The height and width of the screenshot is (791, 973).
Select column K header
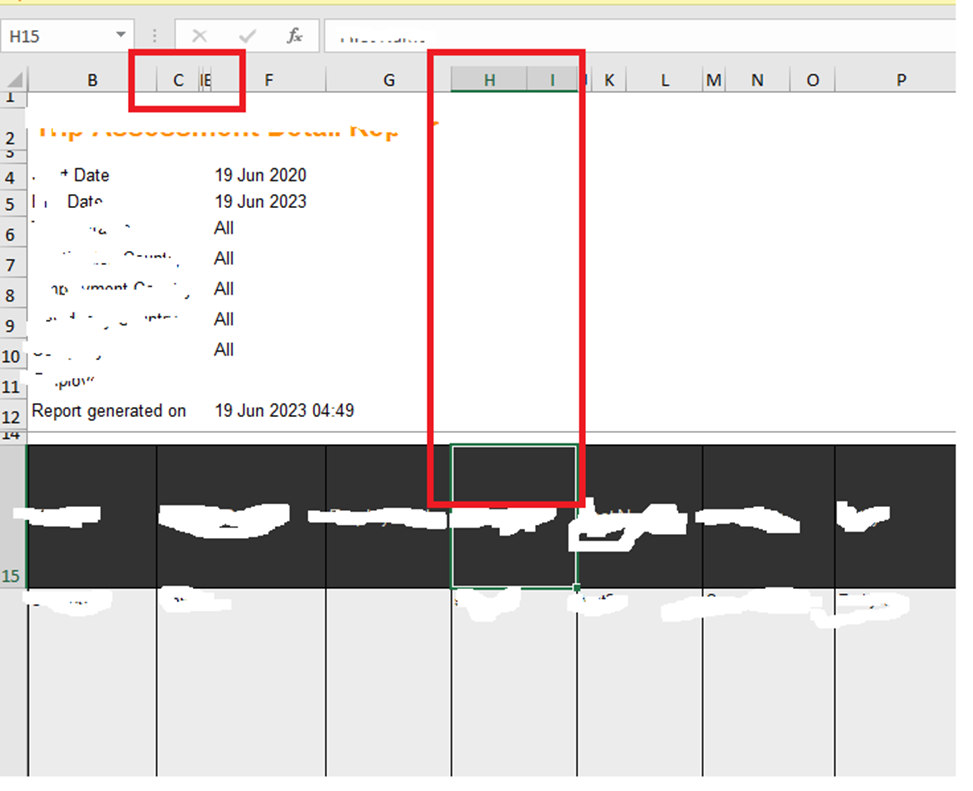(x=609, y=80)
